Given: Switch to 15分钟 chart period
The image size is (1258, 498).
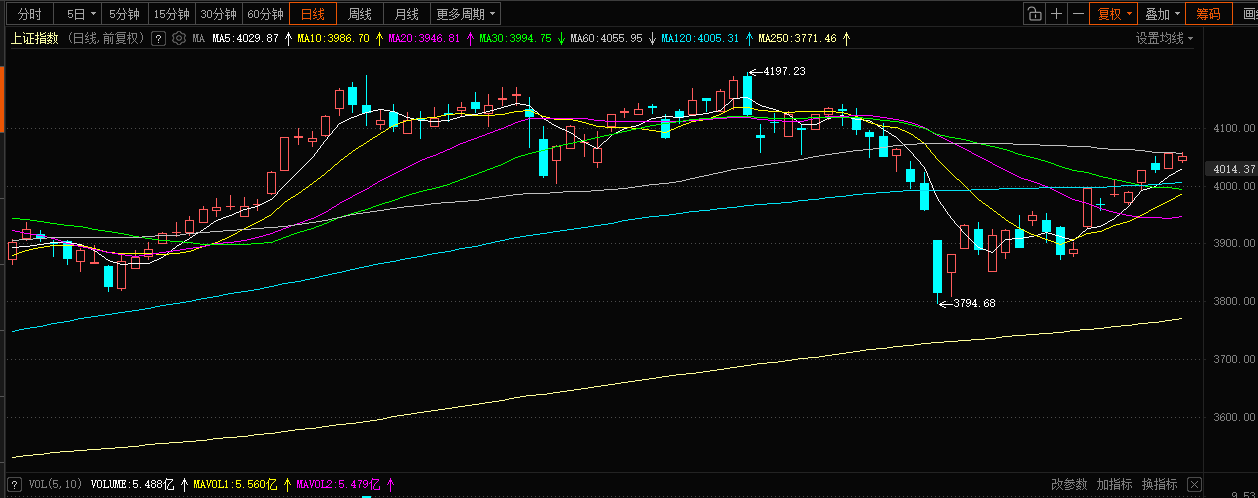Looking at the screenshot, I should 171,14.
